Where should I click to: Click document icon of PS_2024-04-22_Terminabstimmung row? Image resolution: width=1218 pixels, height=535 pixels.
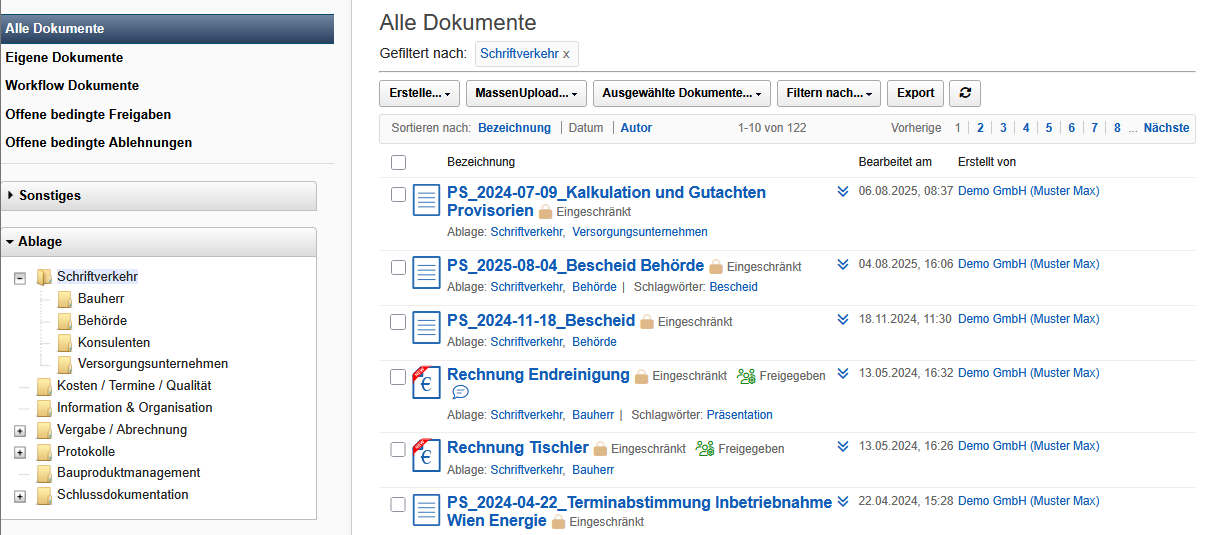coord(427,509)
